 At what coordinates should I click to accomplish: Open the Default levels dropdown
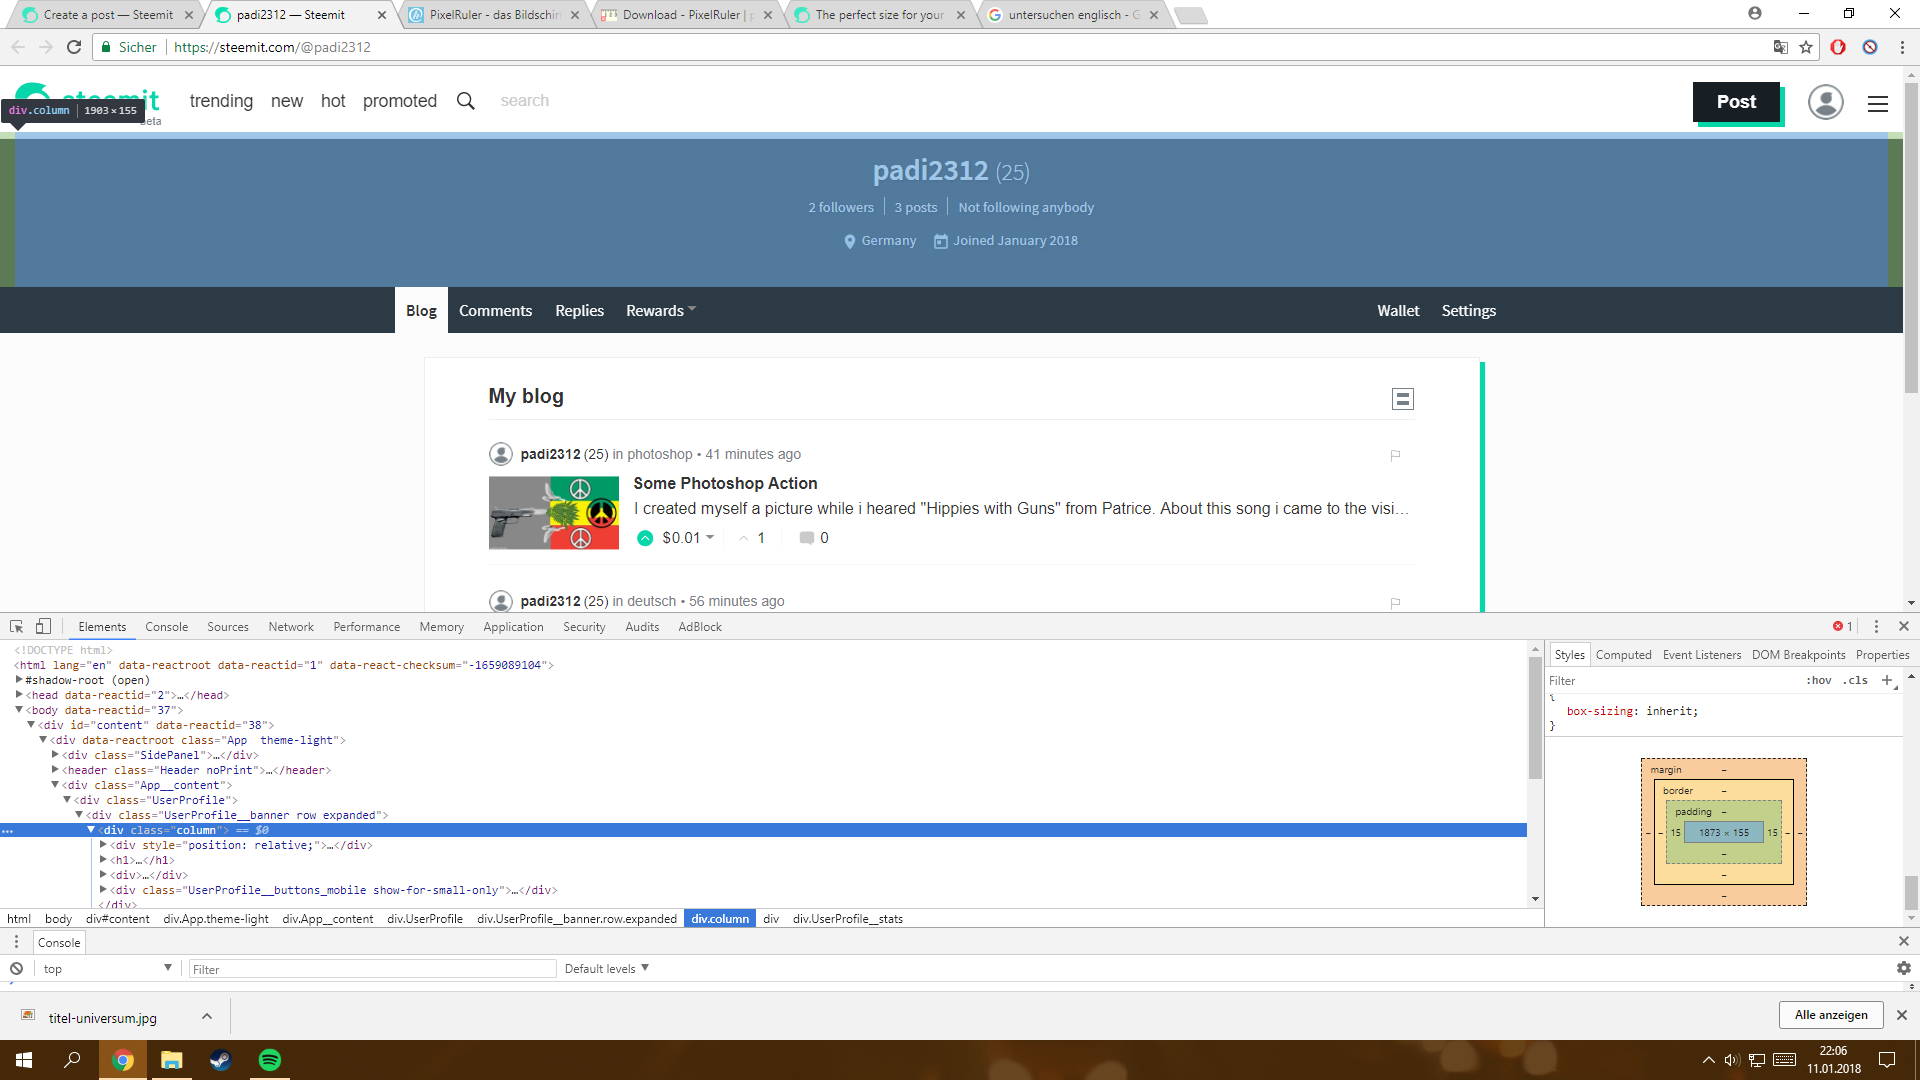[x=606, y=968]
